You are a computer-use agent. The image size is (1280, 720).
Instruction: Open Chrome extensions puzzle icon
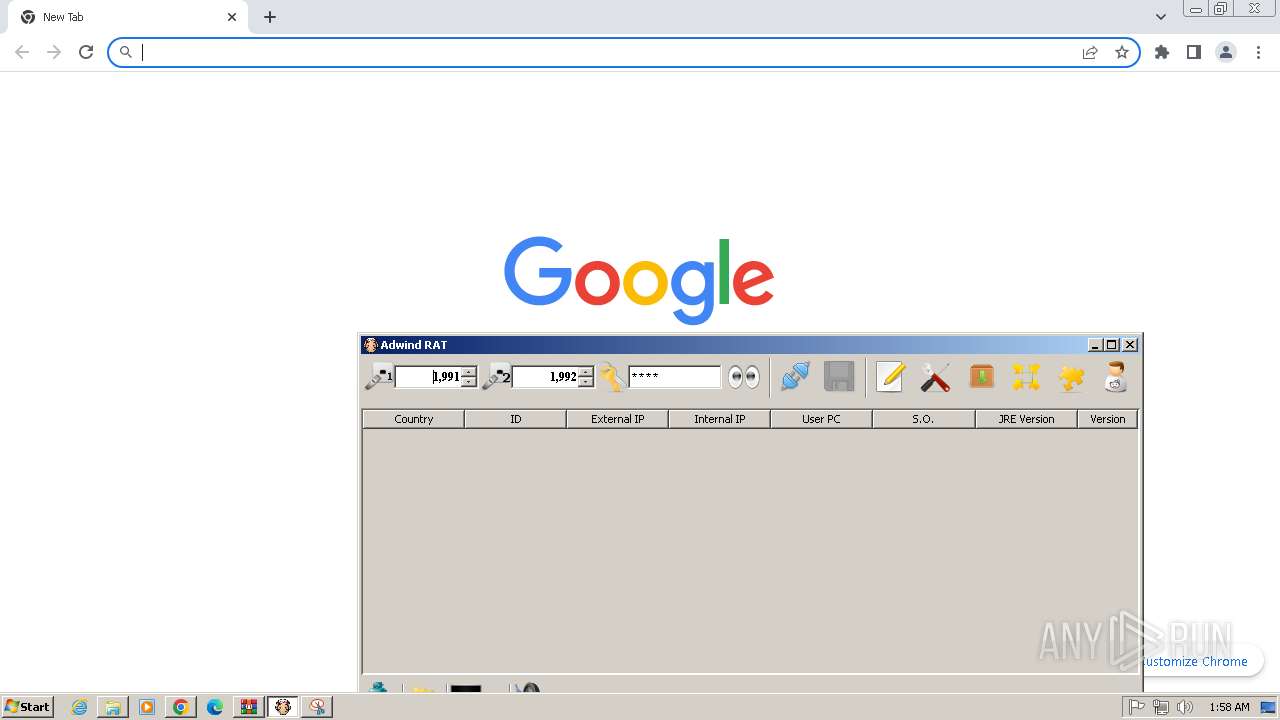pos(1162,52)
